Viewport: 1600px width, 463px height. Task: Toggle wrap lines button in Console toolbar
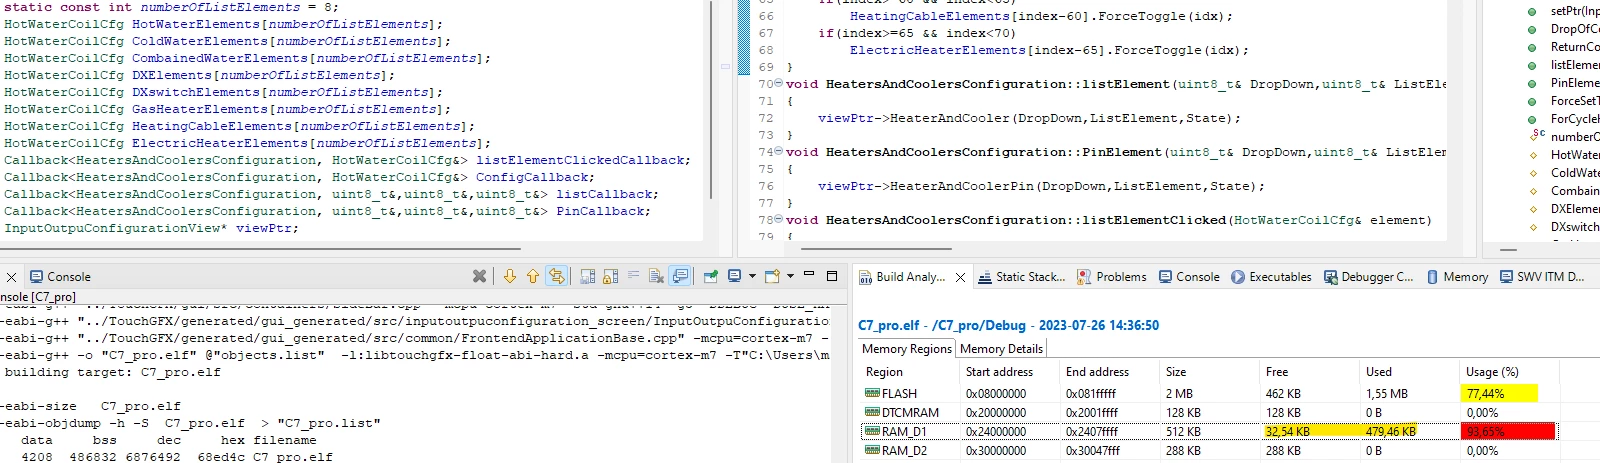click(633, 276)
